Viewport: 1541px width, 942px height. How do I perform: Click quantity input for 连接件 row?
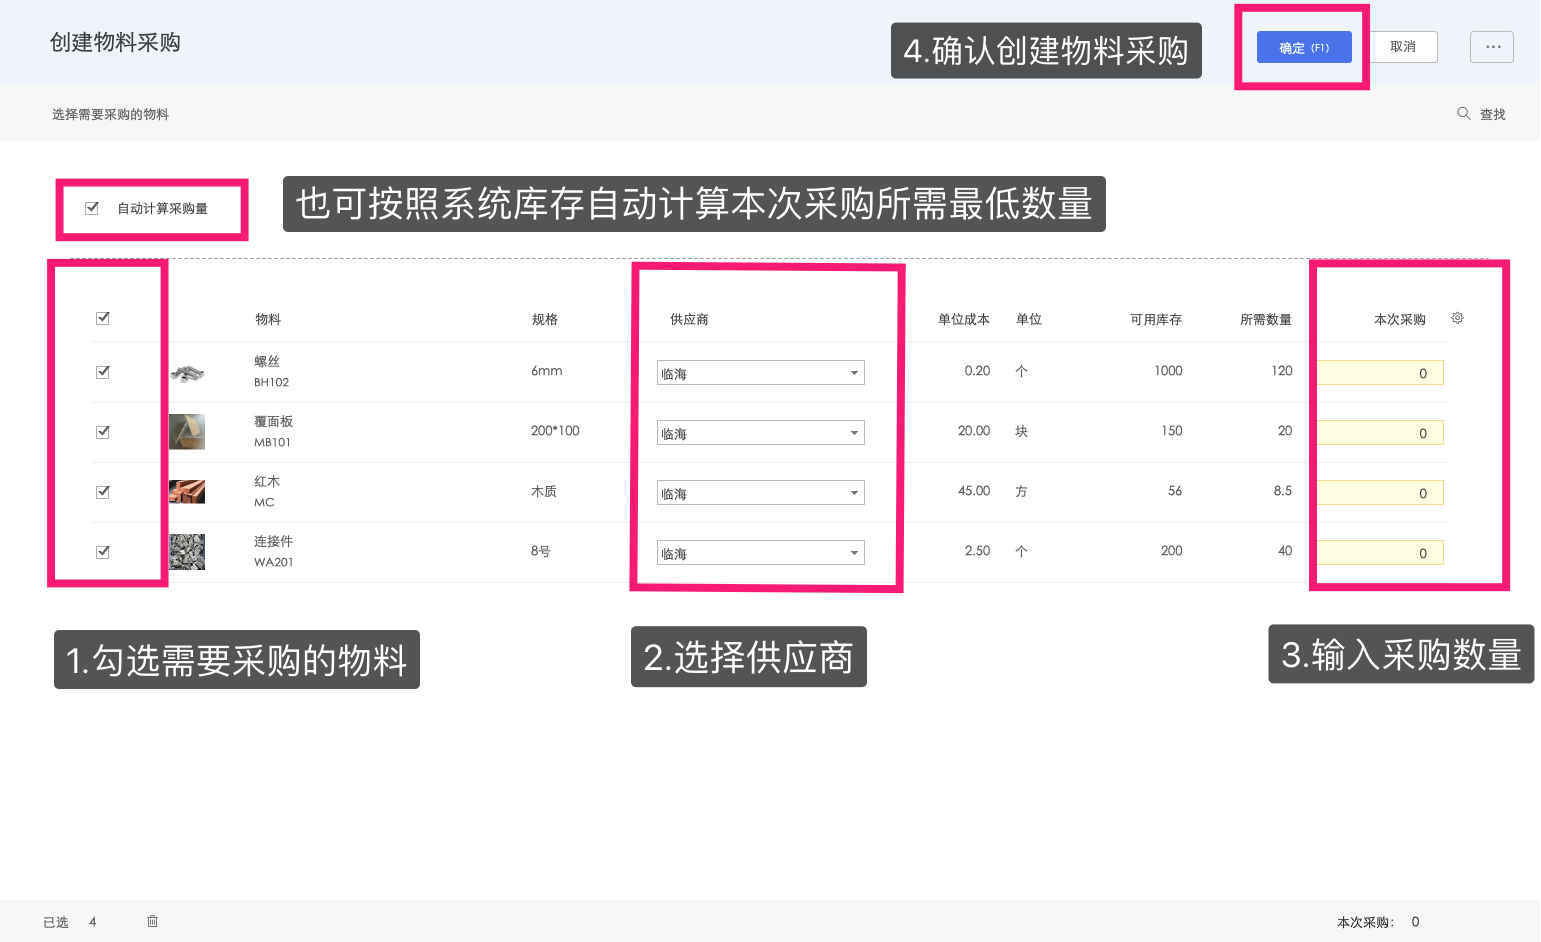click(1380, 552)
